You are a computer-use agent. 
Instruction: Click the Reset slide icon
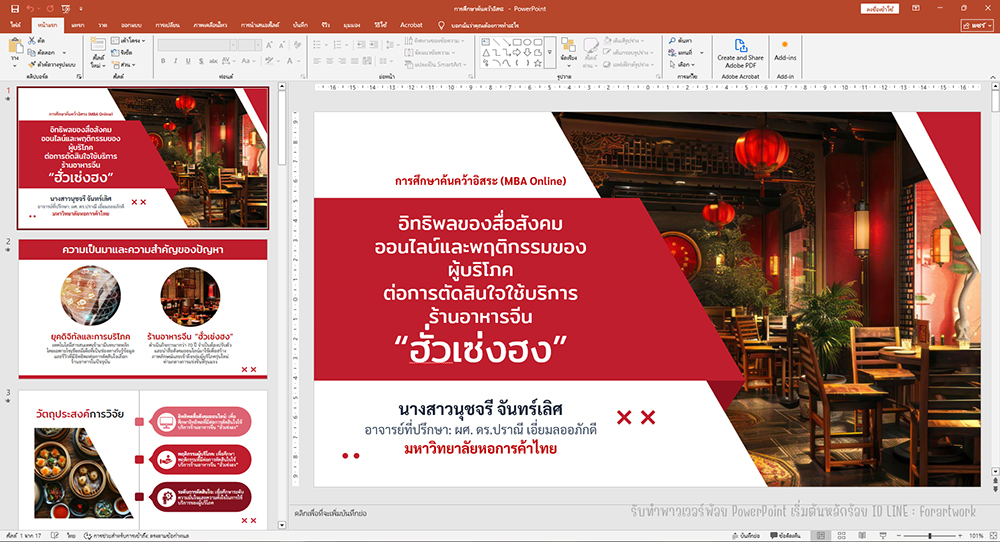click(x=115, y=52)
